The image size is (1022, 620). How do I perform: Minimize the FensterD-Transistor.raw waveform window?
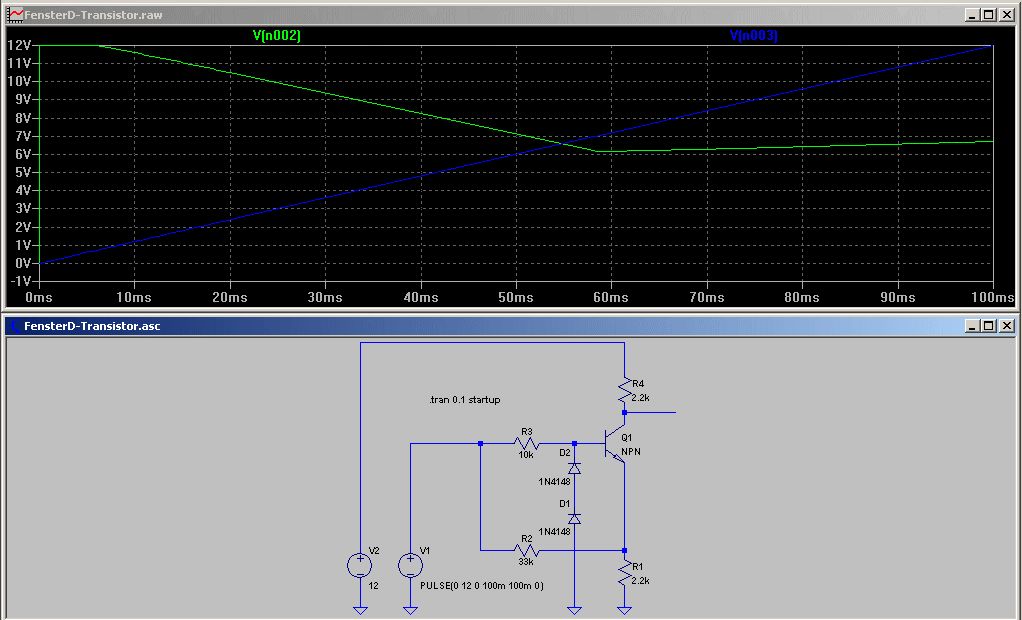pos(972,14)
